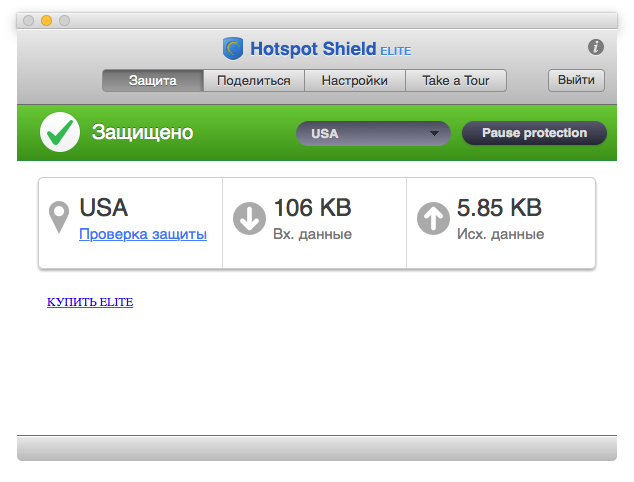The height and width of the screenshot is (482, 634).
Task: Click the Hotspot Shield ELITE title
Action: pyautogui.click(x=330, y=49)
